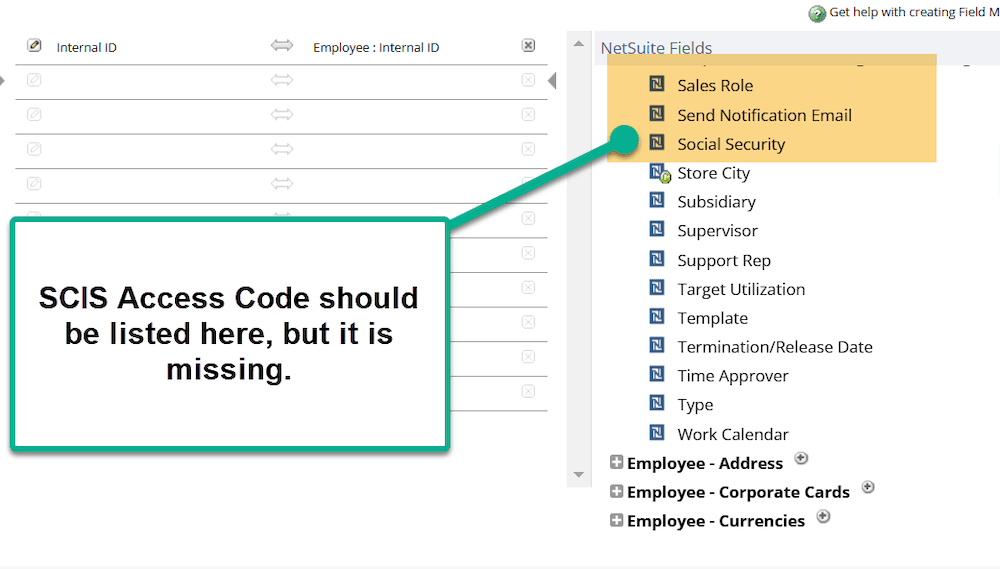Screen dimensions: 1000x569
Task: Click the edit pencil icon beside Internal ID
Action: (34, 45)
